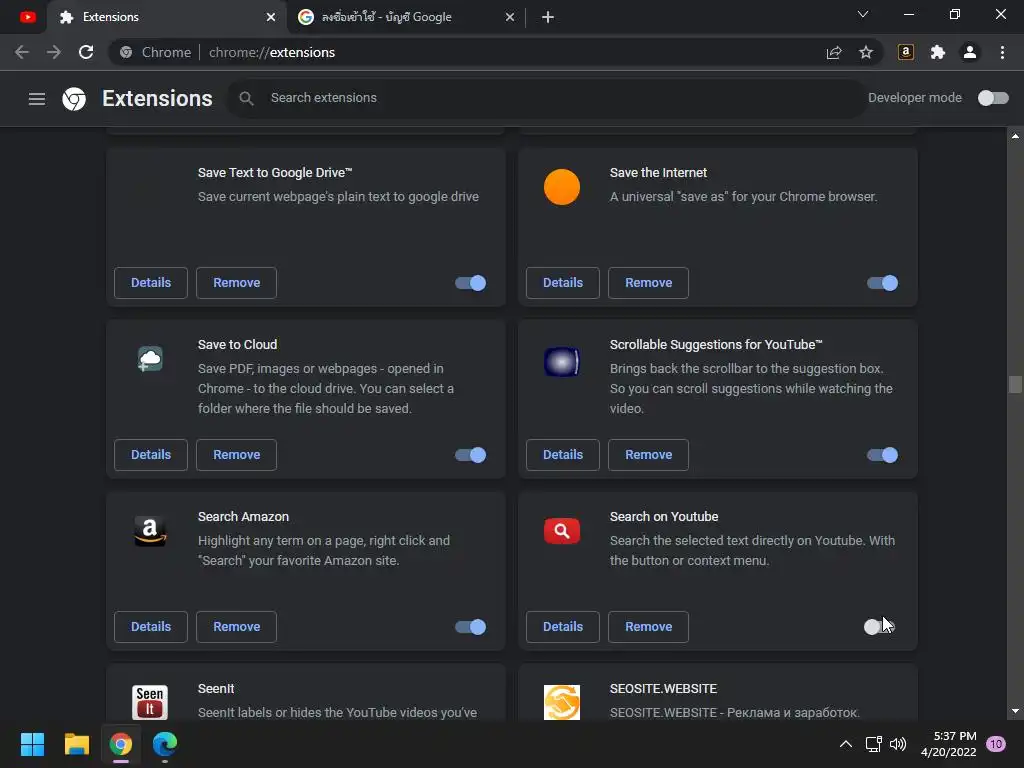This screenshot has height=768, width=1024.
Task: Open the Extensions puzzle-piece toolbar menu
Action: pos(938,52)
